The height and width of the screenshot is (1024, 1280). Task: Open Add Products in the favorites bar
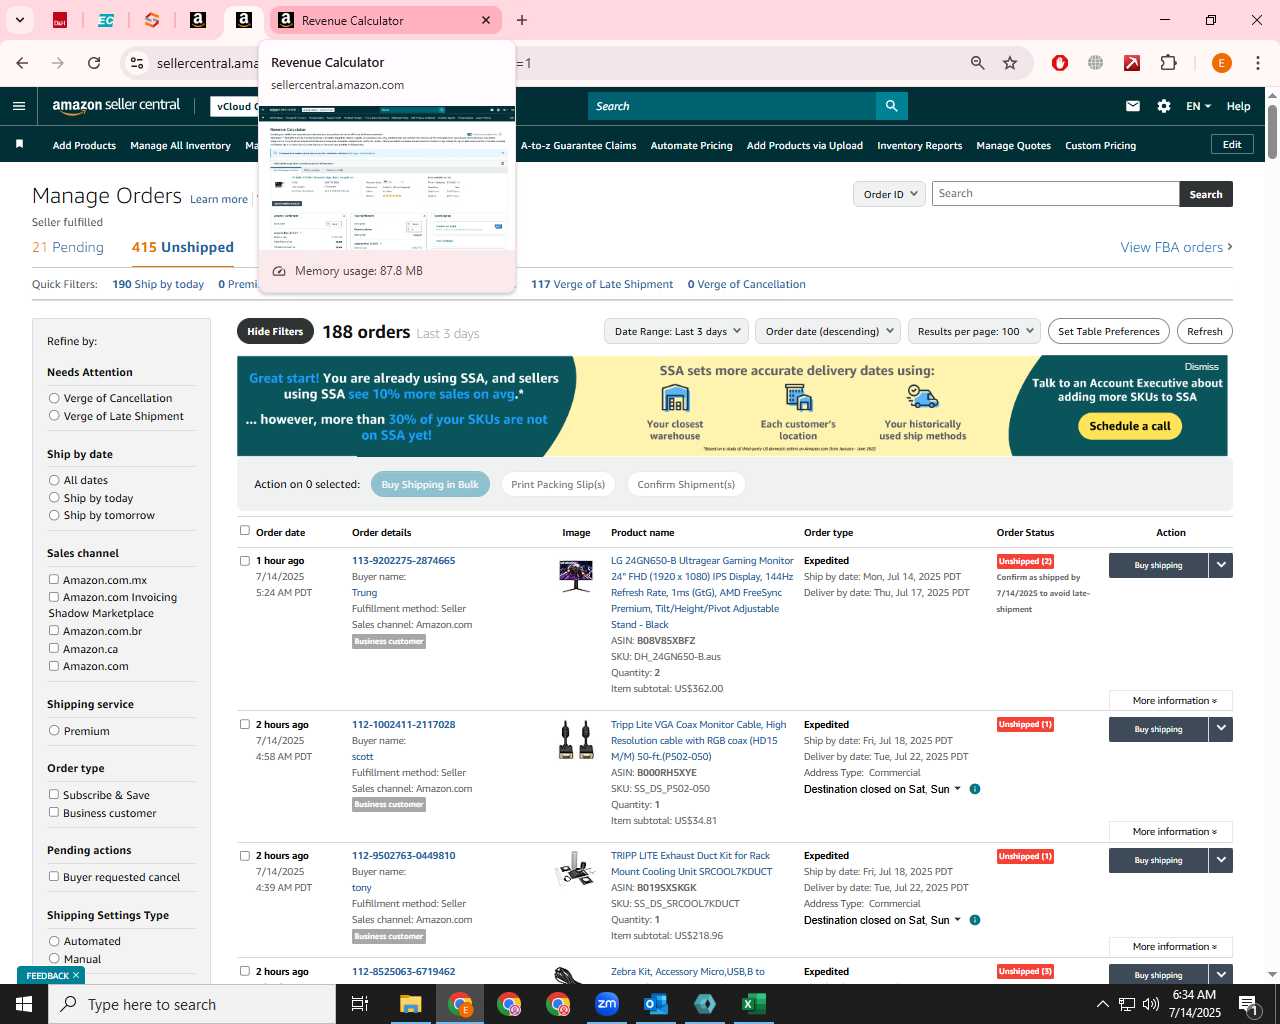point(84,145)
